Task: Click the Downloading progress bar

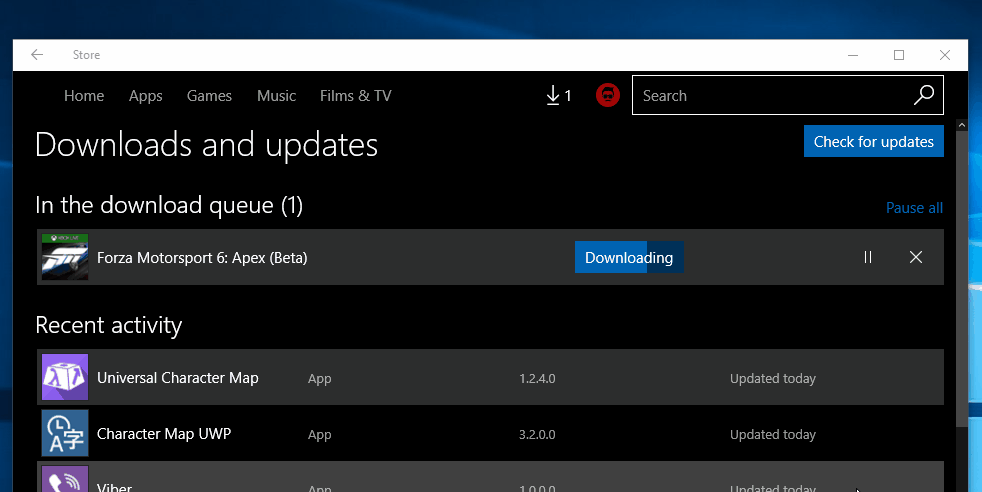Action: point(629,257)
